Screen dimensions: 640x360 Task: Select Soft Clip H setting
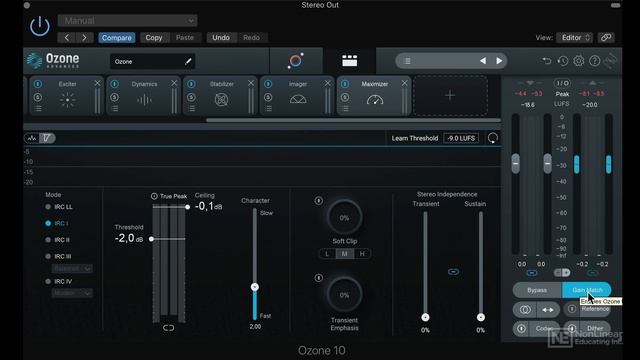[x=362, y=254]
